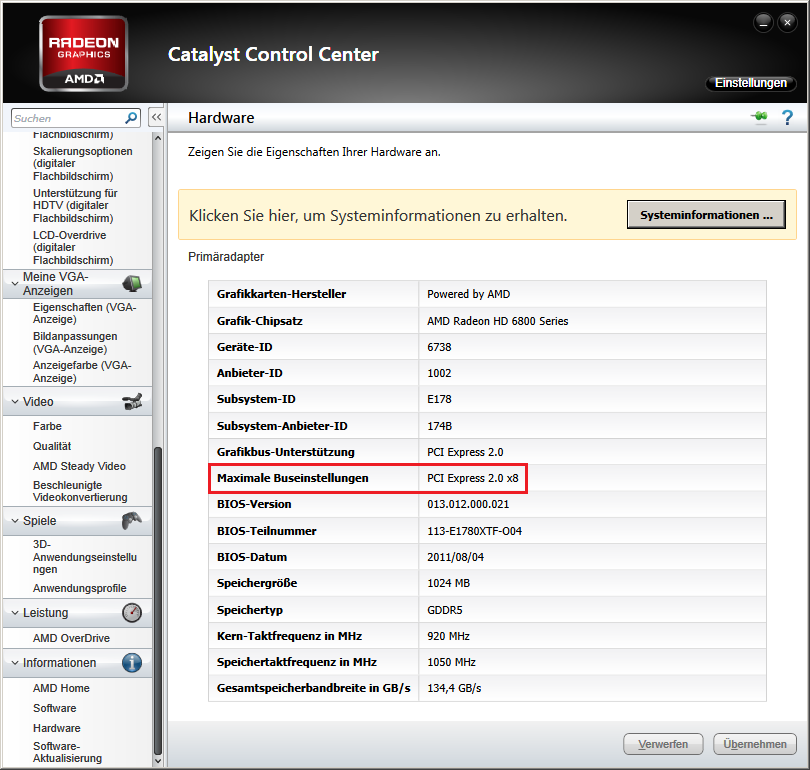This screenshot has height=770, width=810.
Task: Select BIOS-Version value 013.012.000.021
Action: (x=468, y=504)
